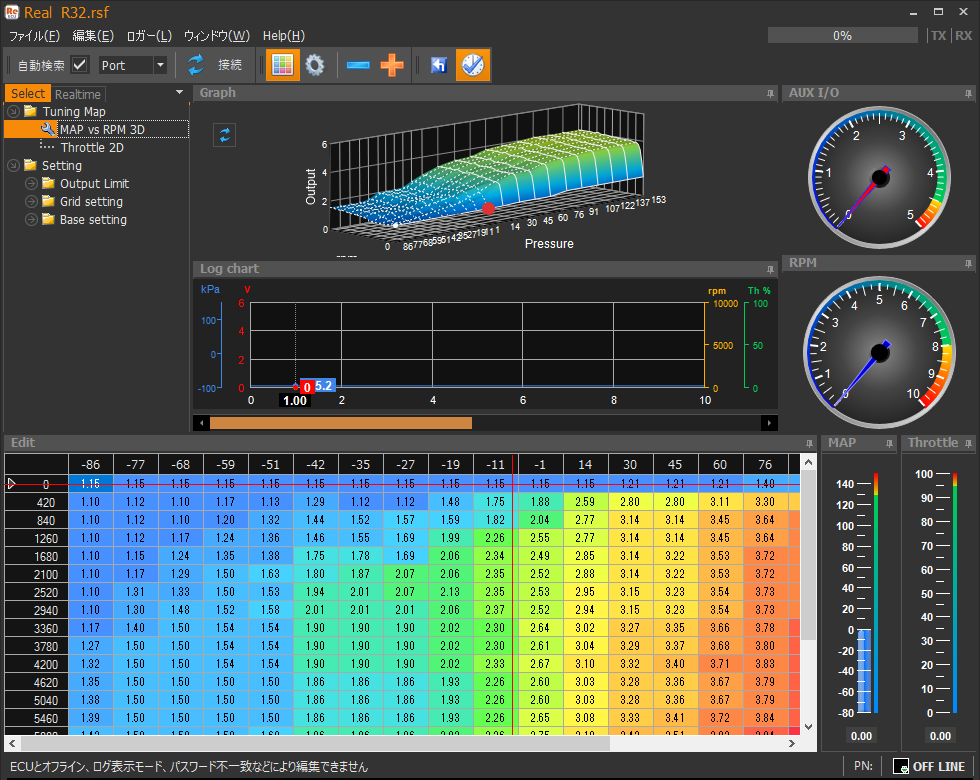Open the ロガー(L) menu
This screenshot has height=780, width=980.
tap(149, 36)
